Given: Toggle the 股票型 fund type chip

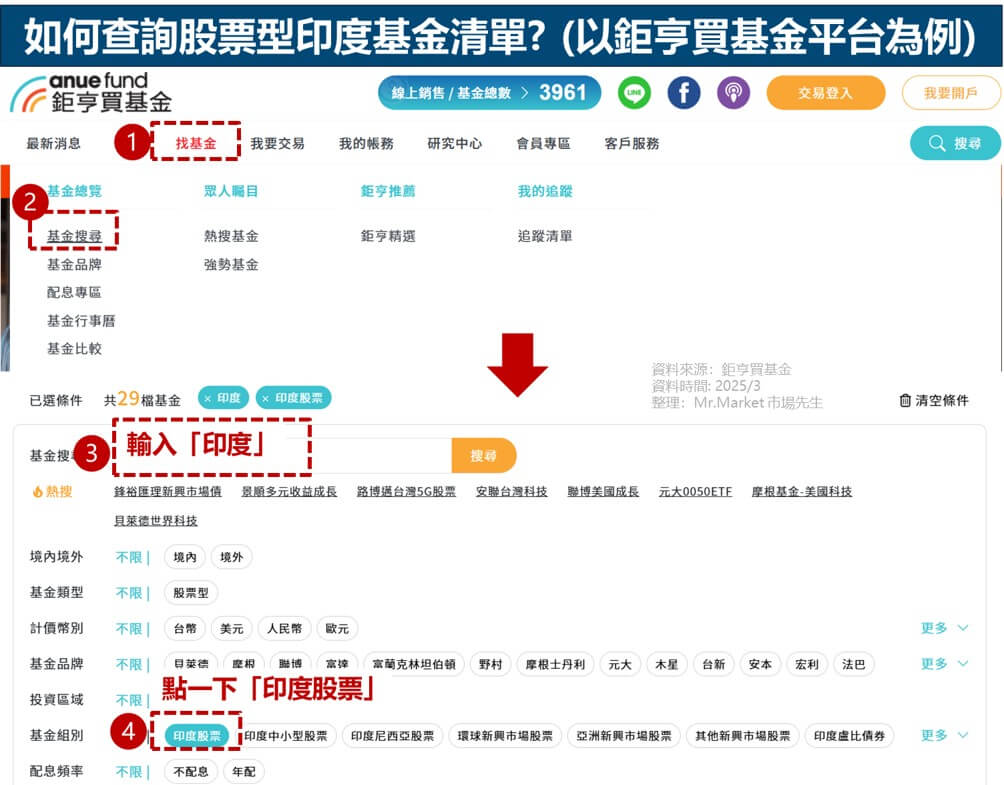Looking at the screenshot, I should pyautogui.click(x=190, y=593).
